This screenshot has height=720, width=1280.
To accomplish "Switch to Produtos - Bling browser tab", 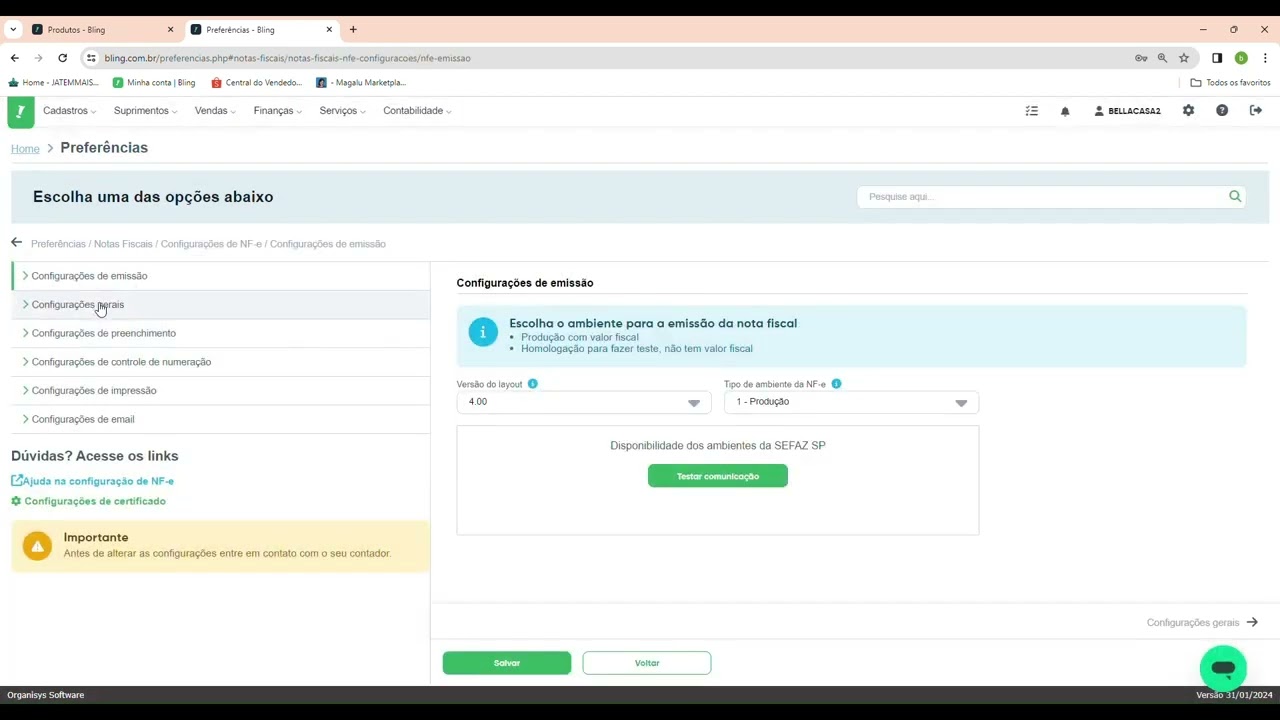I will pos(102,30).
